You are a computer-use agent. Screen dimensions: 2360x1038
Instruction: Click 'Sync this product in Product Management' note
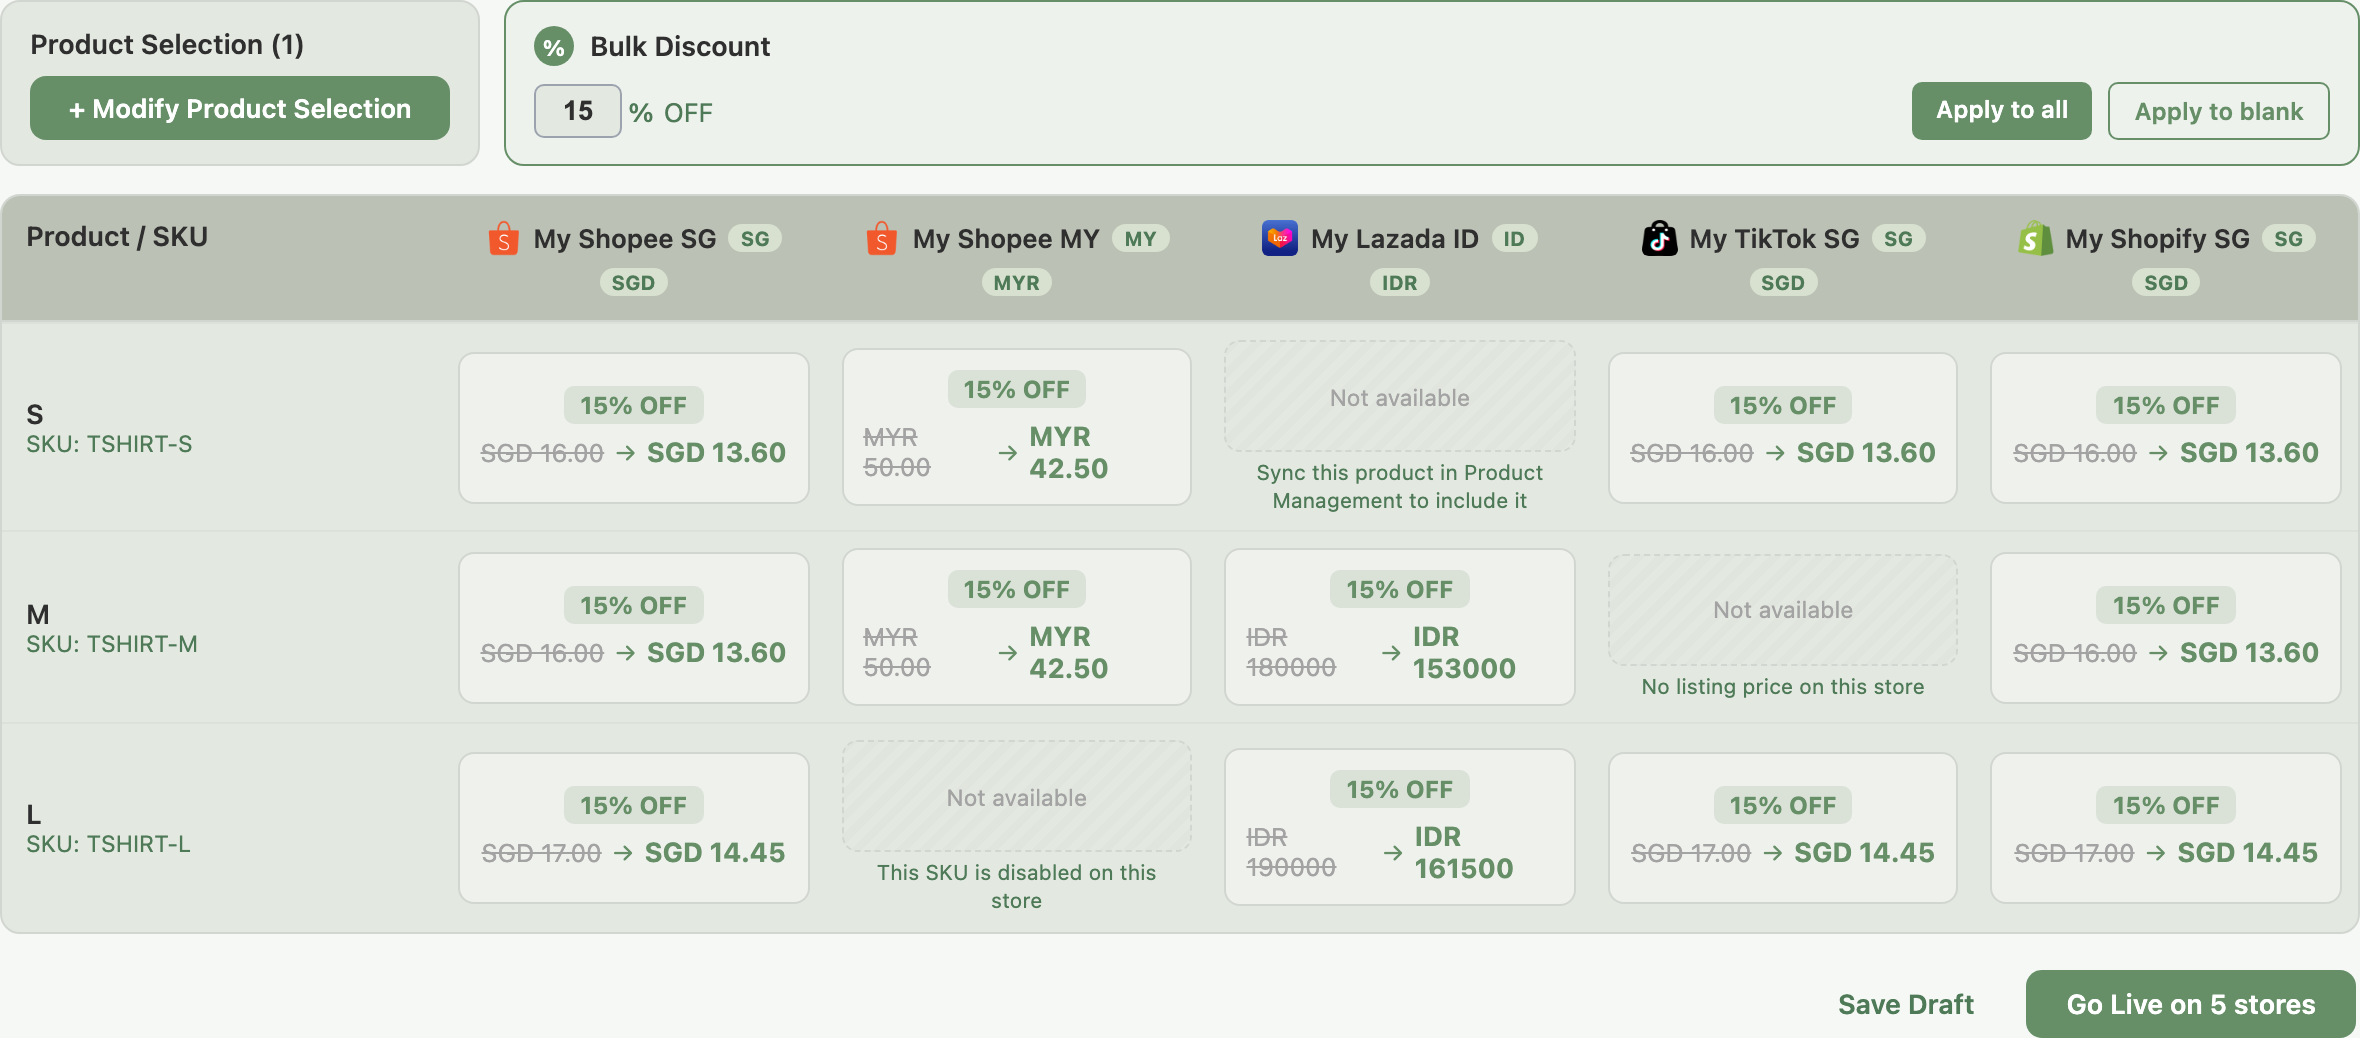(1400, 487)
